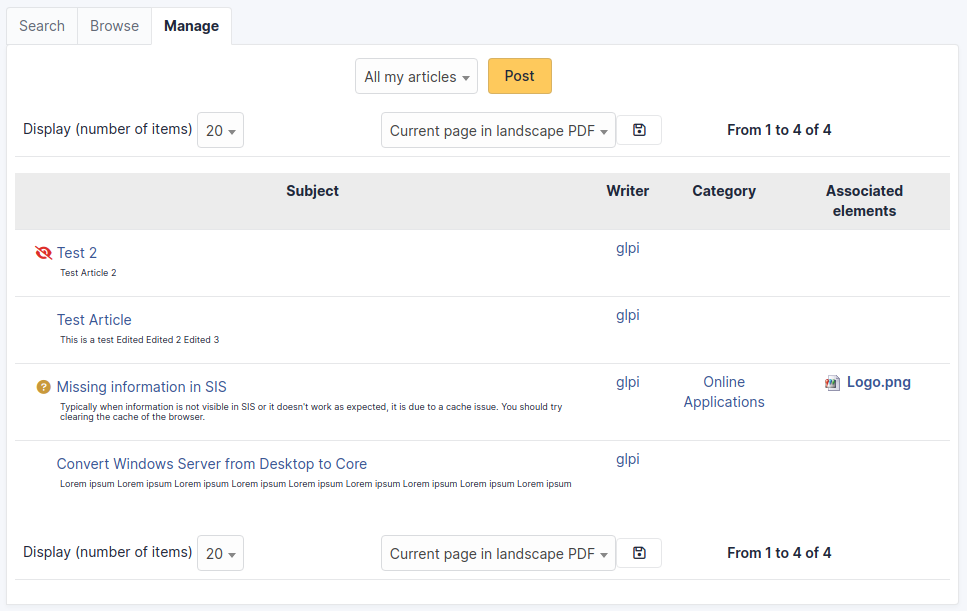Click the Logo.png image file icon

coord(832,383)
